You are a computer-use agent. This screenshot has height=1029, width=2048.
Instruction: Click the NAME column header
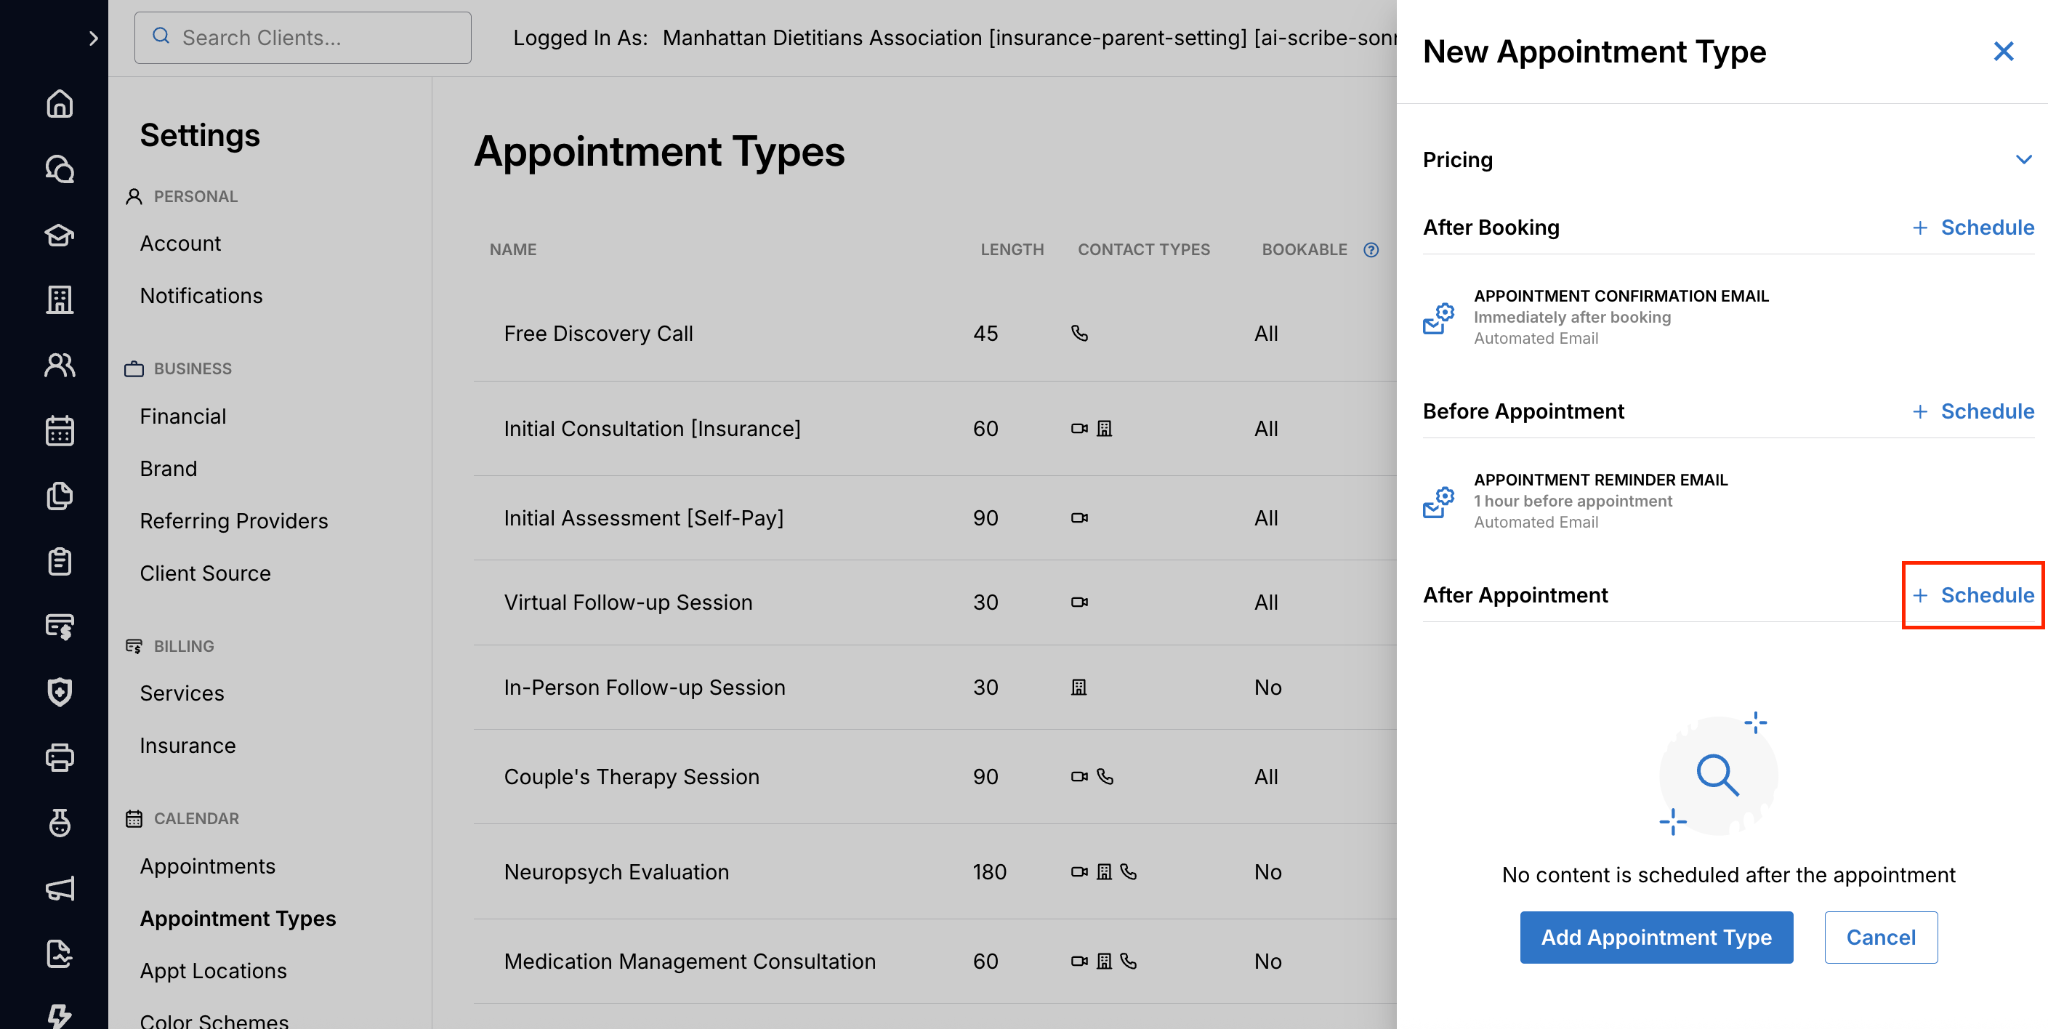pyautogui.click(x=513, y=250)
